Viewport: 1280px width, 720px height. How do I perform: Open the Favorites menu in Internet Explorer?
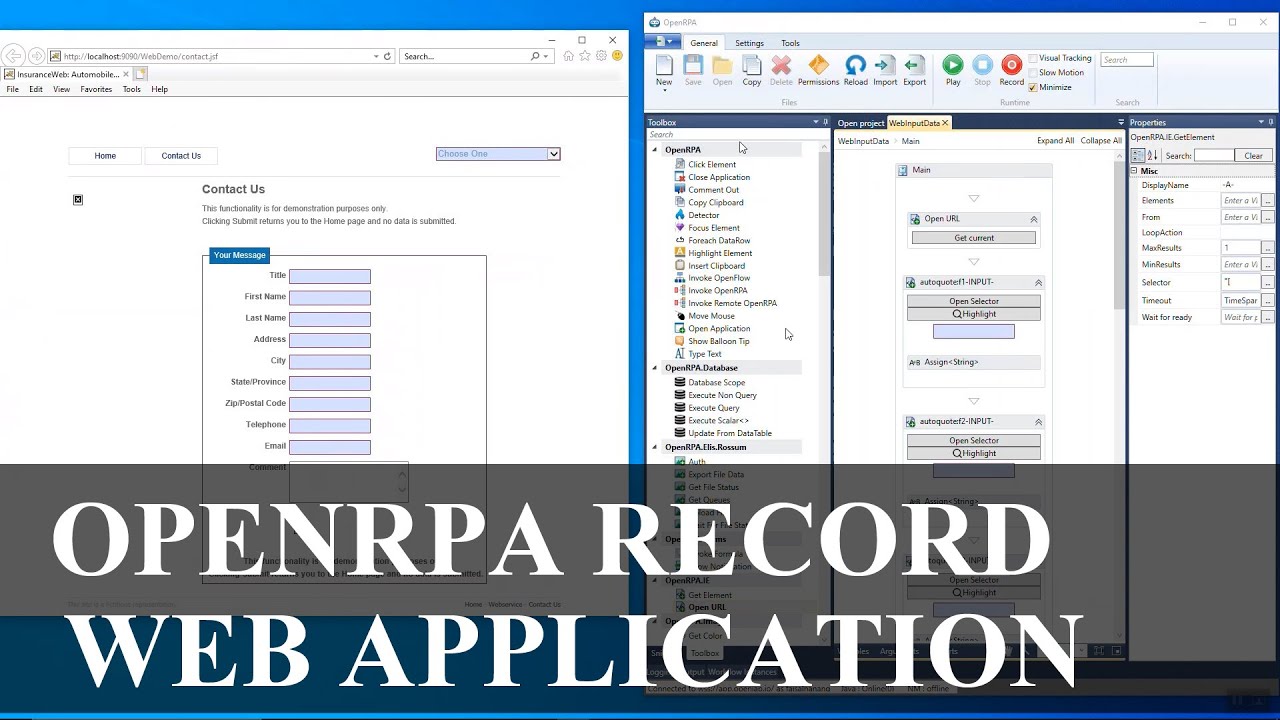96,89
